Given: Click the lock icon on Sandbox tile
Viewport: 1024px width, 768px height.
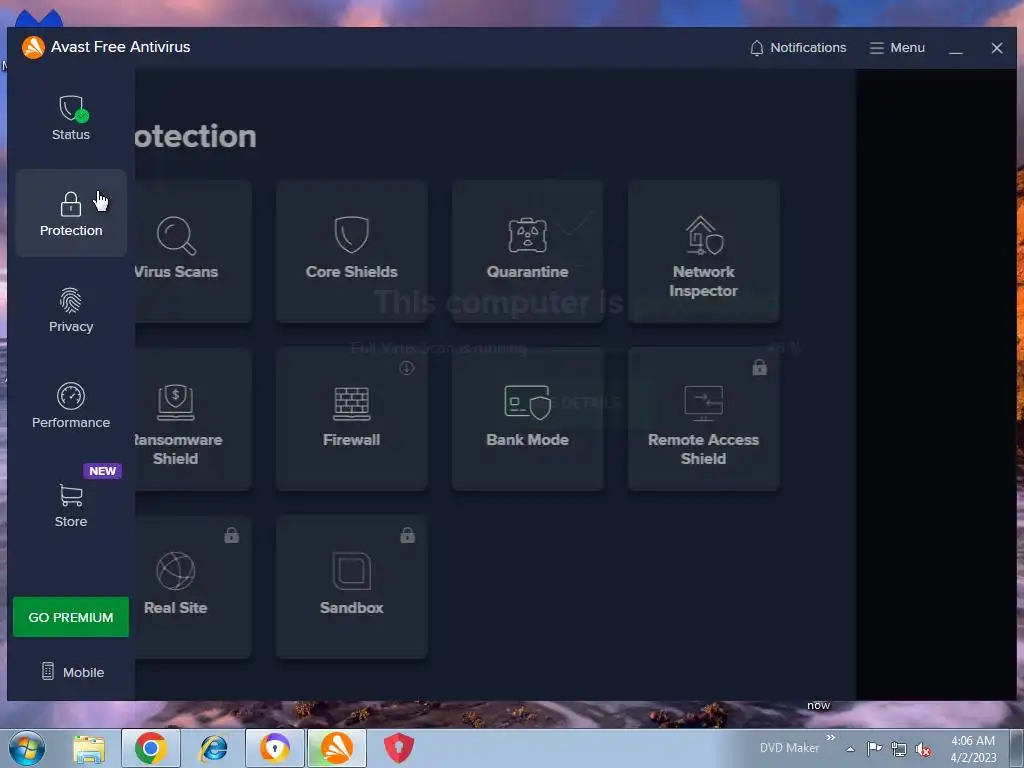Looking at the screenshot, I should click(x=408, y=535).
